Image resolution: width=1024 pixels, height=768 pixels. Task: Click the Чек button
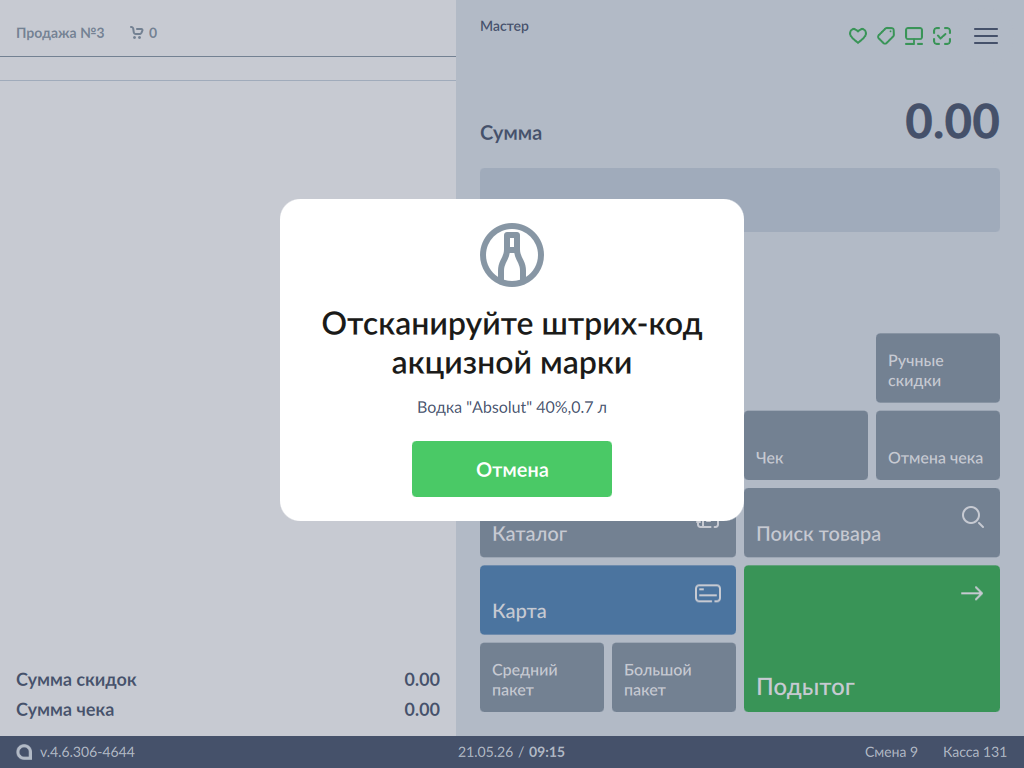(805, 445)
